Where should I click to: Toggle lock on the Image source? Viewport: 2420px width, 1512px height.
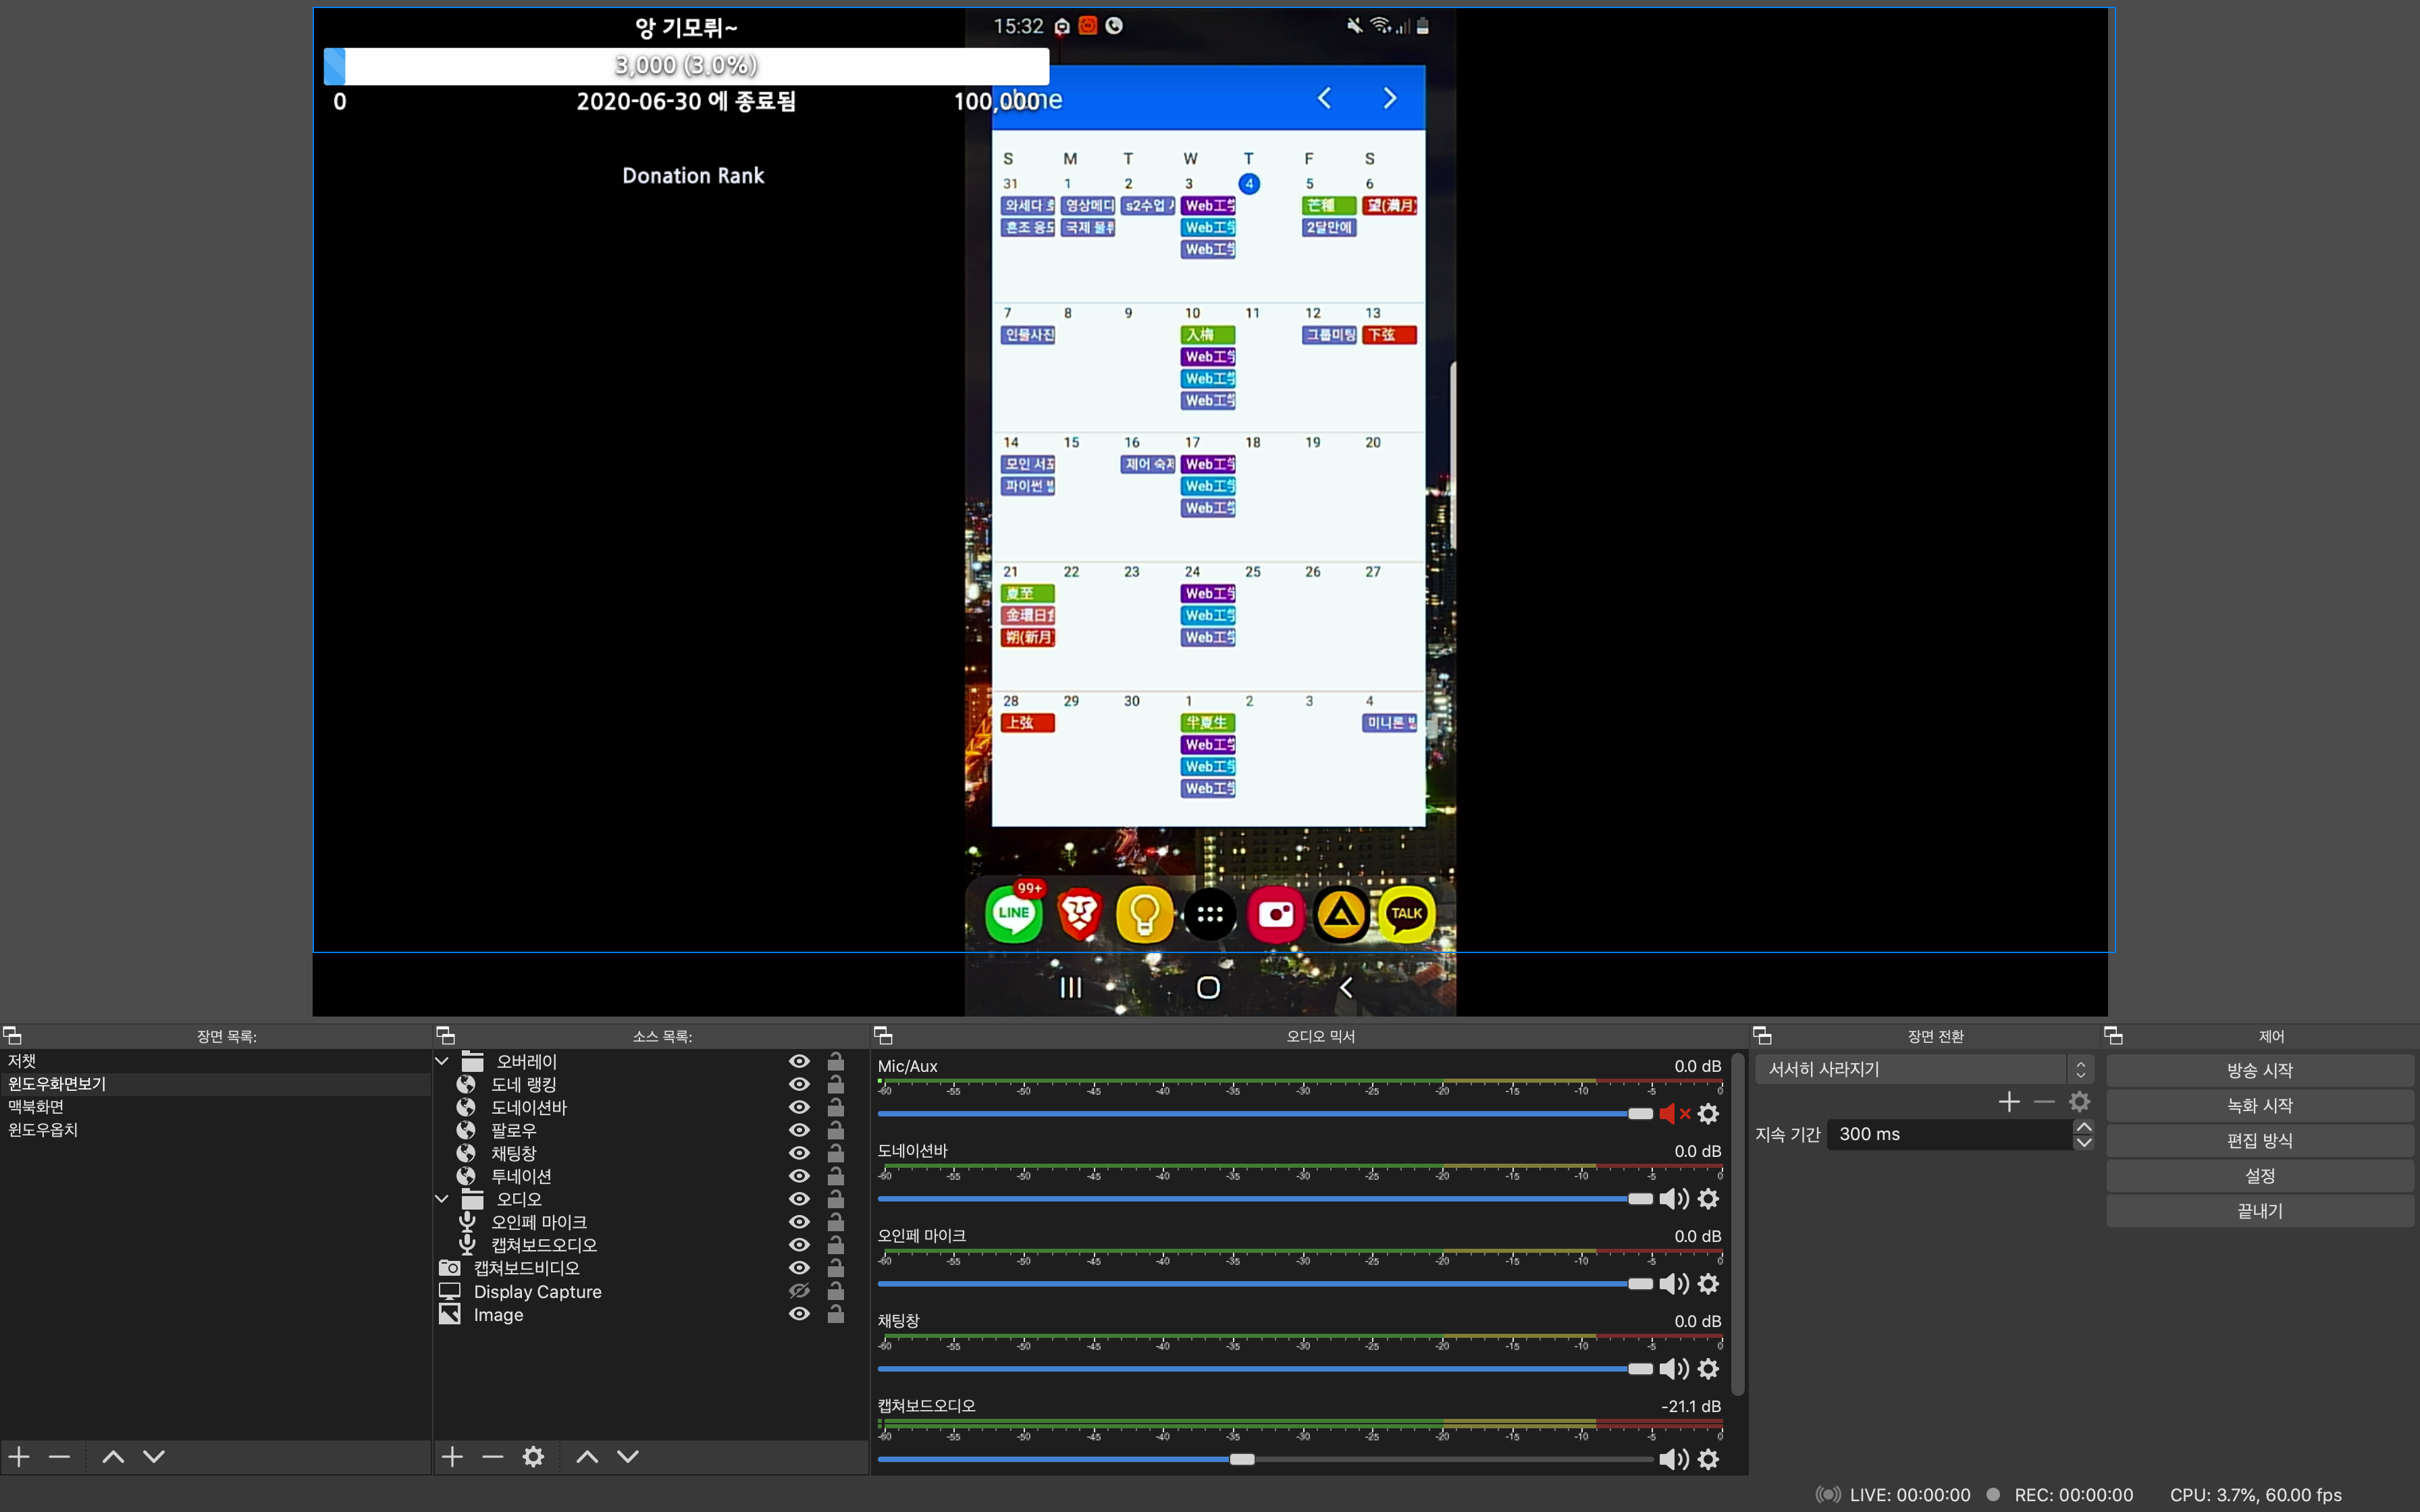[x=836, y=1314]
